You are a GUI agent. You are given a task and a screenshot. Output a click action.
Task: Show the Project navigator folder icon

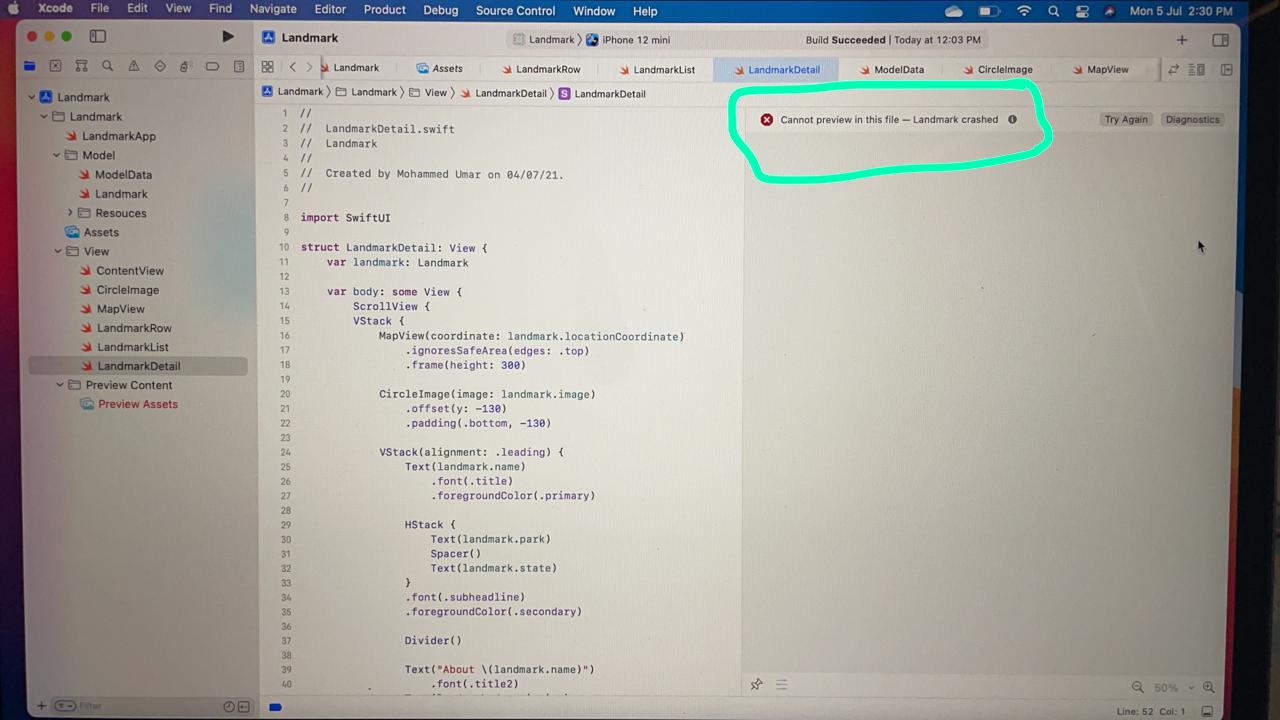[30, 67]
